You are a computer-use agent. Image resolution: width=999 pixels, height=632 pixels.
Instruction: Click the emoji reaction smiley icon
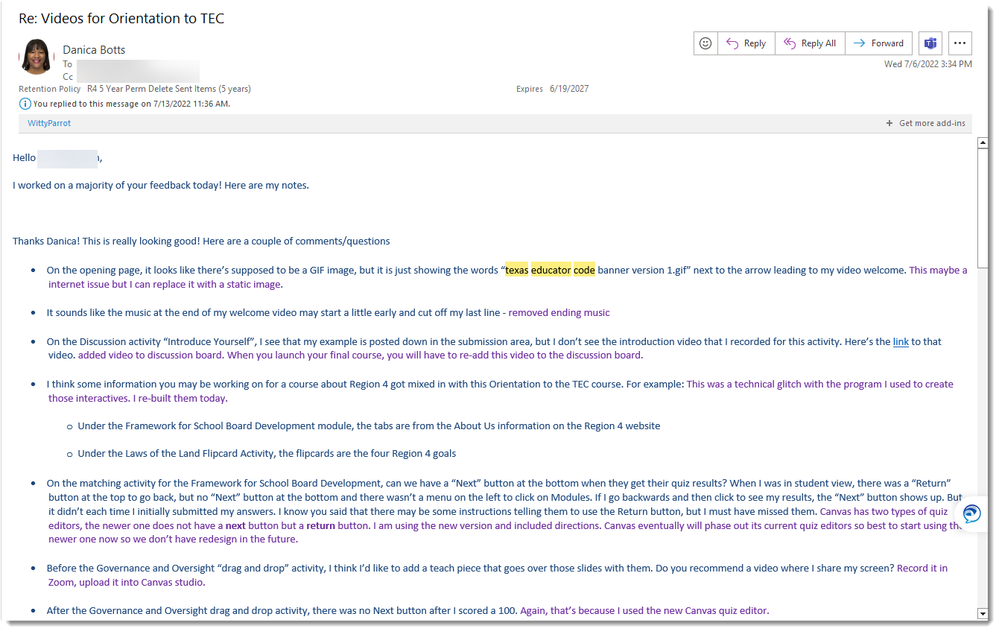pos(706,43)
